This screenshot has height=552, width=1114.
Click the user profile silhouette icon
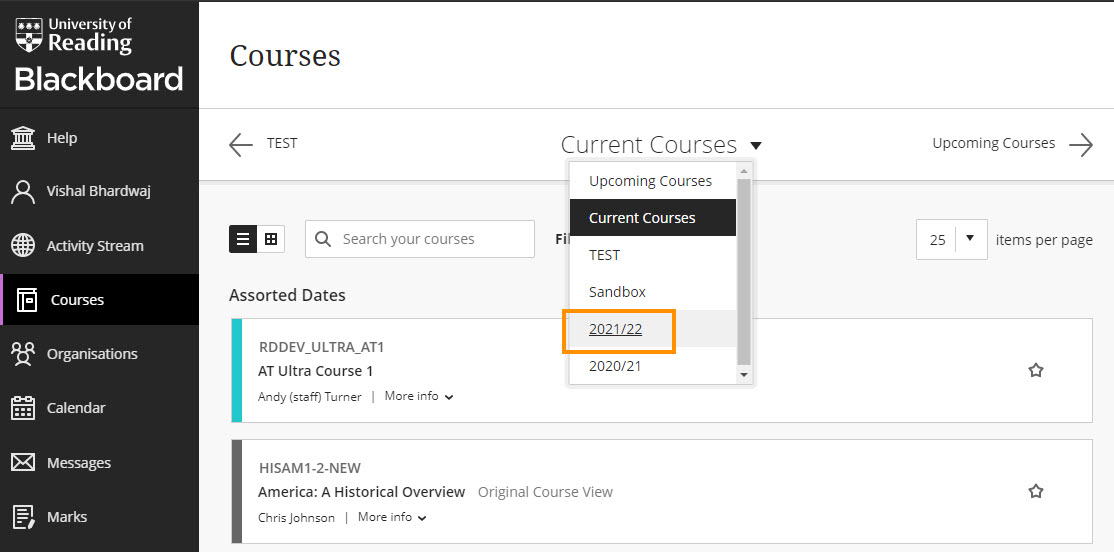pyautogui.click(x=23, y=192)
